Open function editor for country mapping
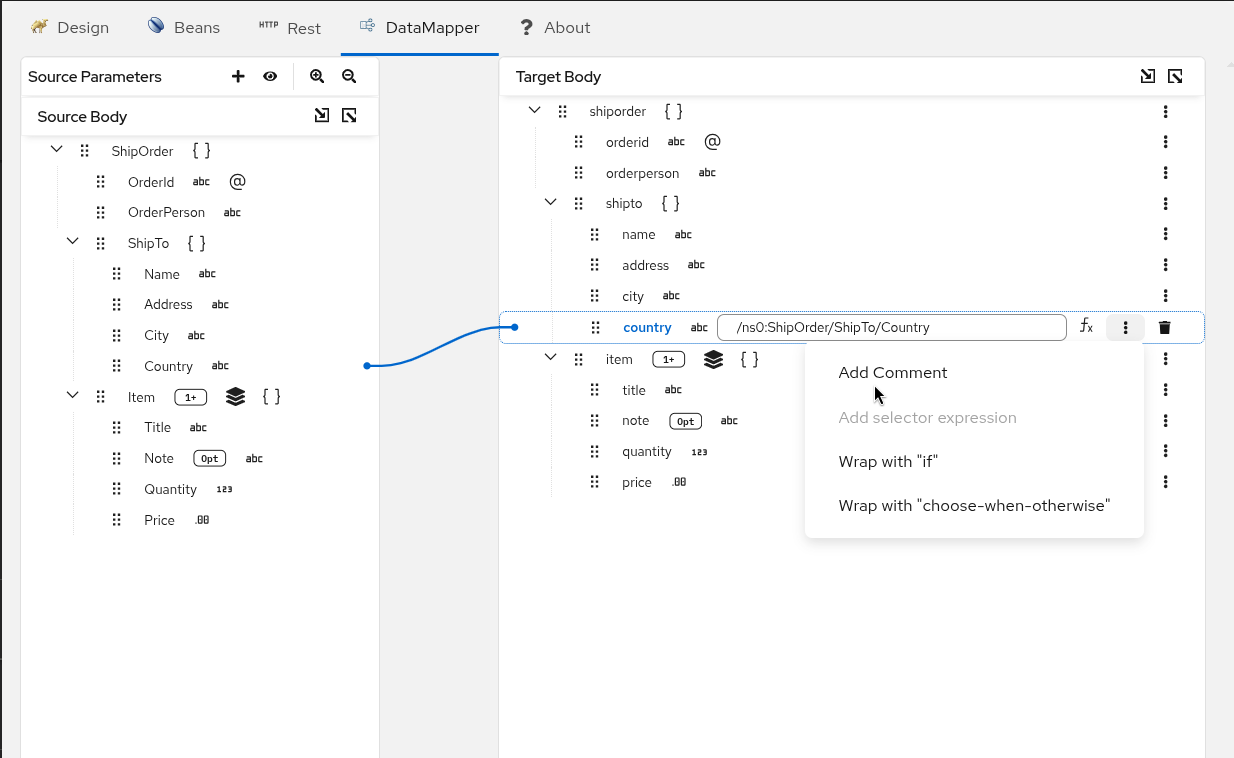1234x758 pixels. click(x=1086, y=327)
